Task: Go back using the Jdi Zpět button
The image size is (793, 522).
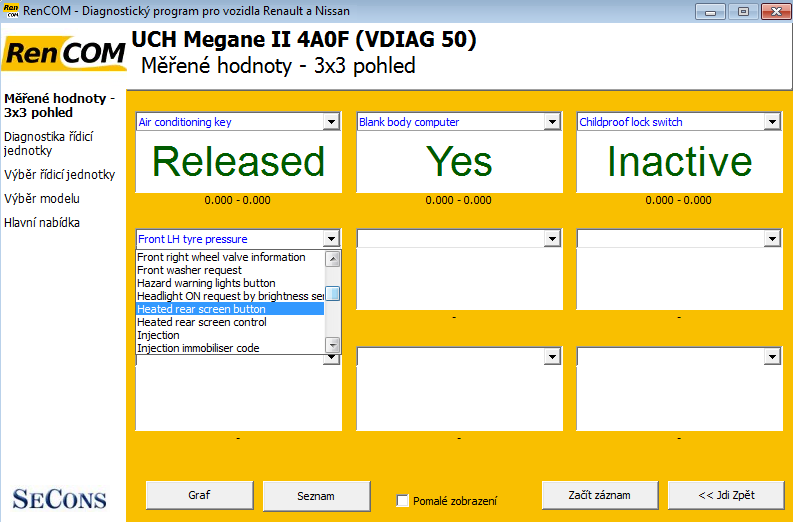Action: click(726, 496)
